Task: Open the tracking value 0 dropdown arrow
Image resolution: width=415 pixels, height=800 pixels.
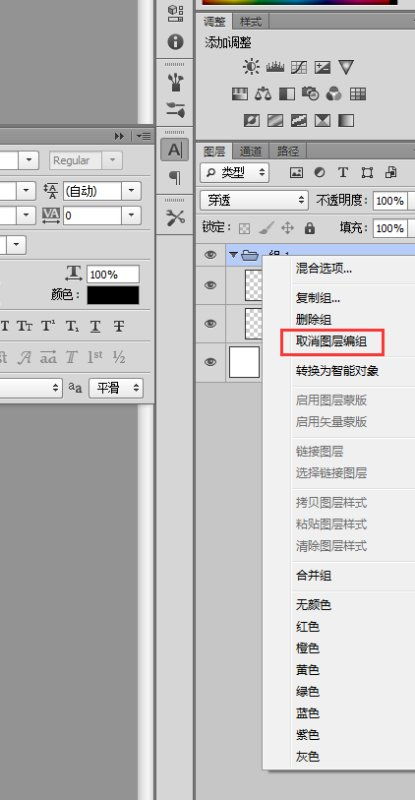Action: pyautogui.click(x=131, y=215)
